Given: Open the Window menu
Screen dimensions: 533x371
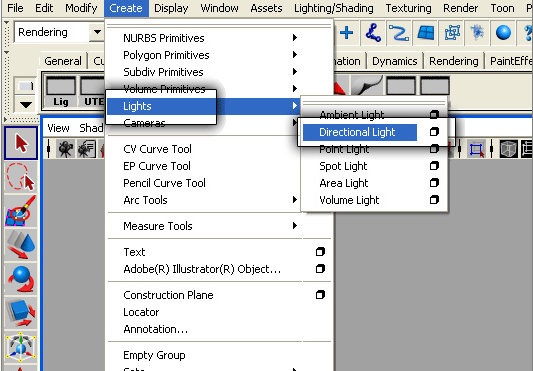Looking at the screenshot, I should point(219,8).
